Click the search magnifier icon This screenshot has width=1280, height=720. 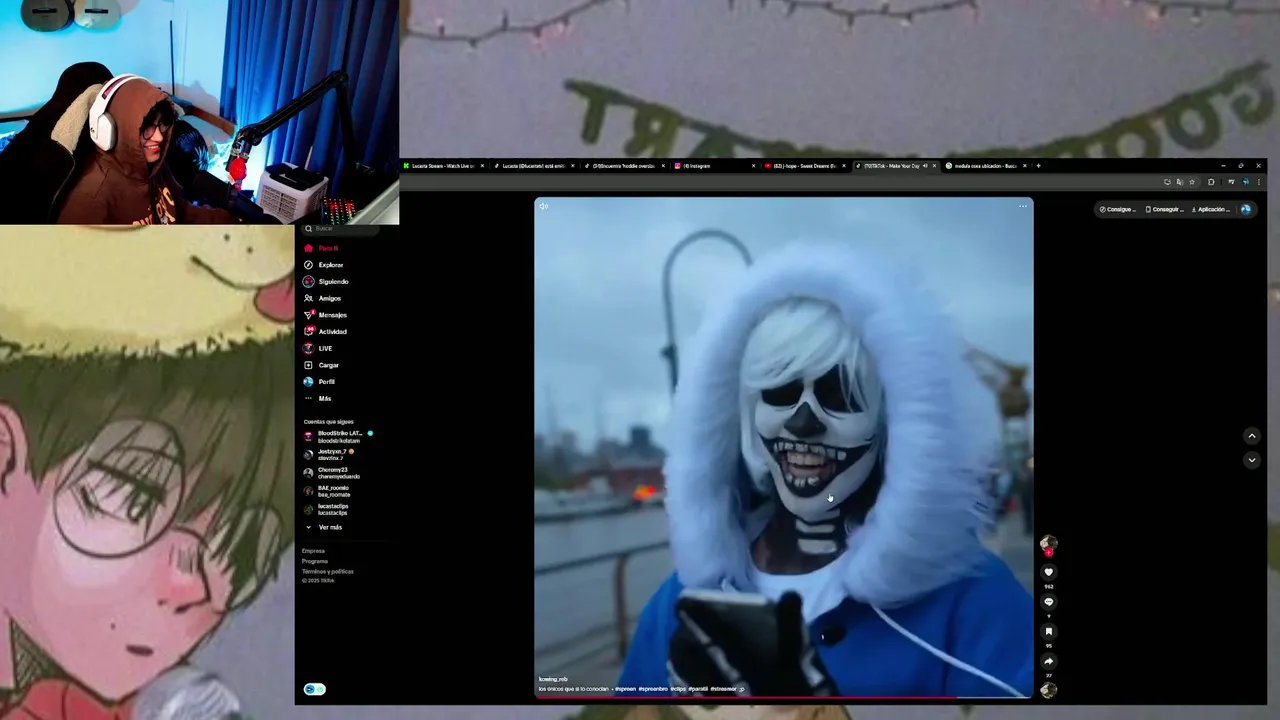click(308, 229)
